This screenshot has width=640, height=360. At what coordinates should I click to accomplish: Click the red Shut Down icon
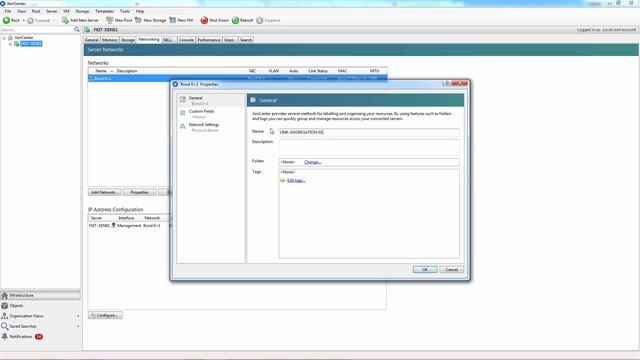click(x=204, y=20)
